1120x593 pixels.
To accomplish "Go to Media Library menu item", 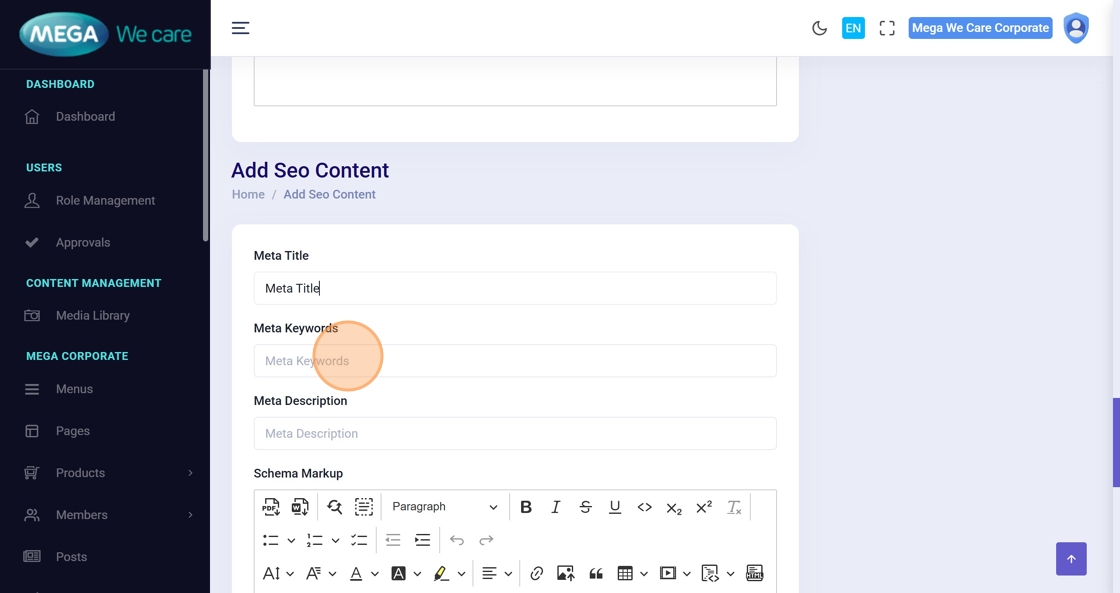I will click(92, 315).
